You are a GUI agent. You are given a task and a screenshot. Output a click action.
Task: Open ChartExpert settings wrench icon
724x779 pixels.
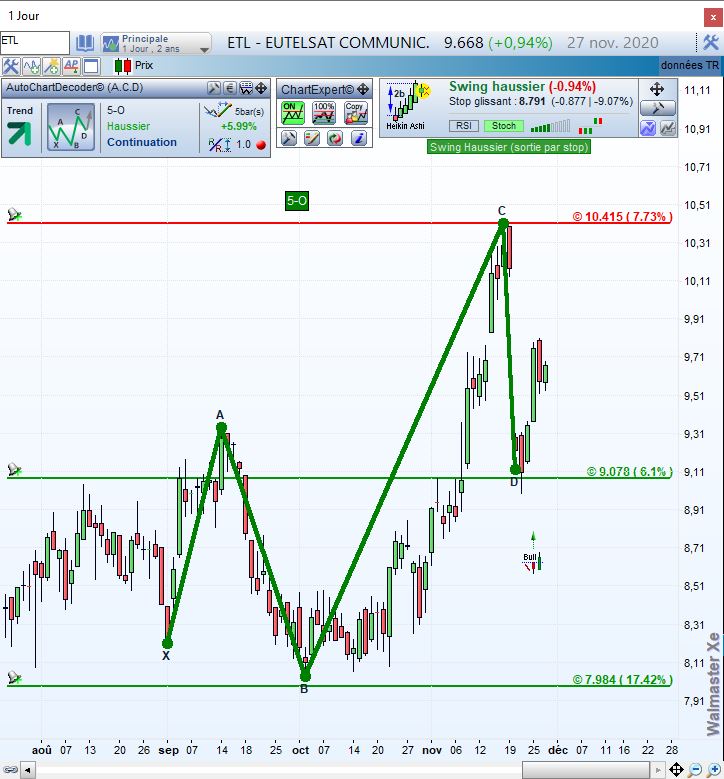coord(289,138)
